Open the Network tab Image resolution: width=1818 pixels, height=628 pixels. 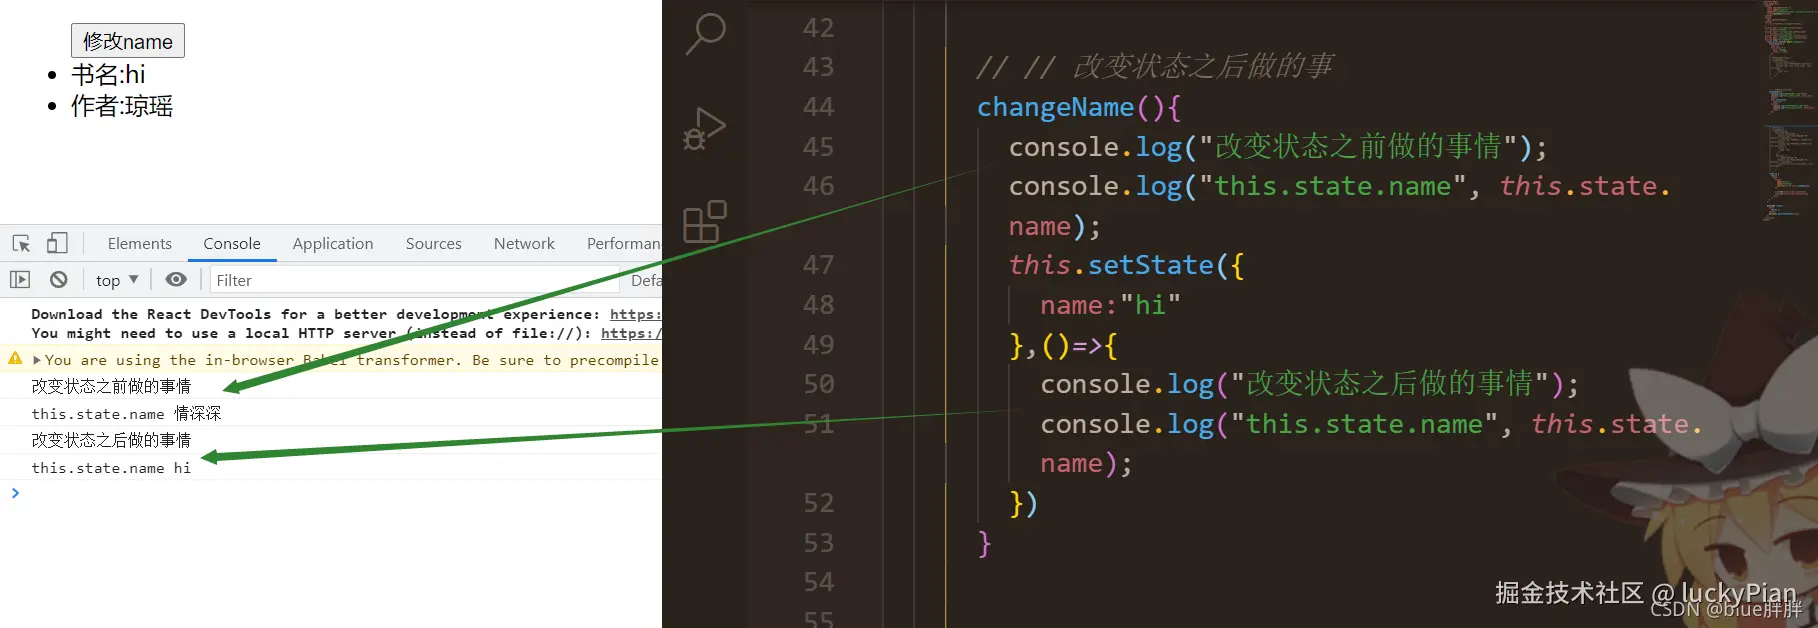tap(524, 243)
